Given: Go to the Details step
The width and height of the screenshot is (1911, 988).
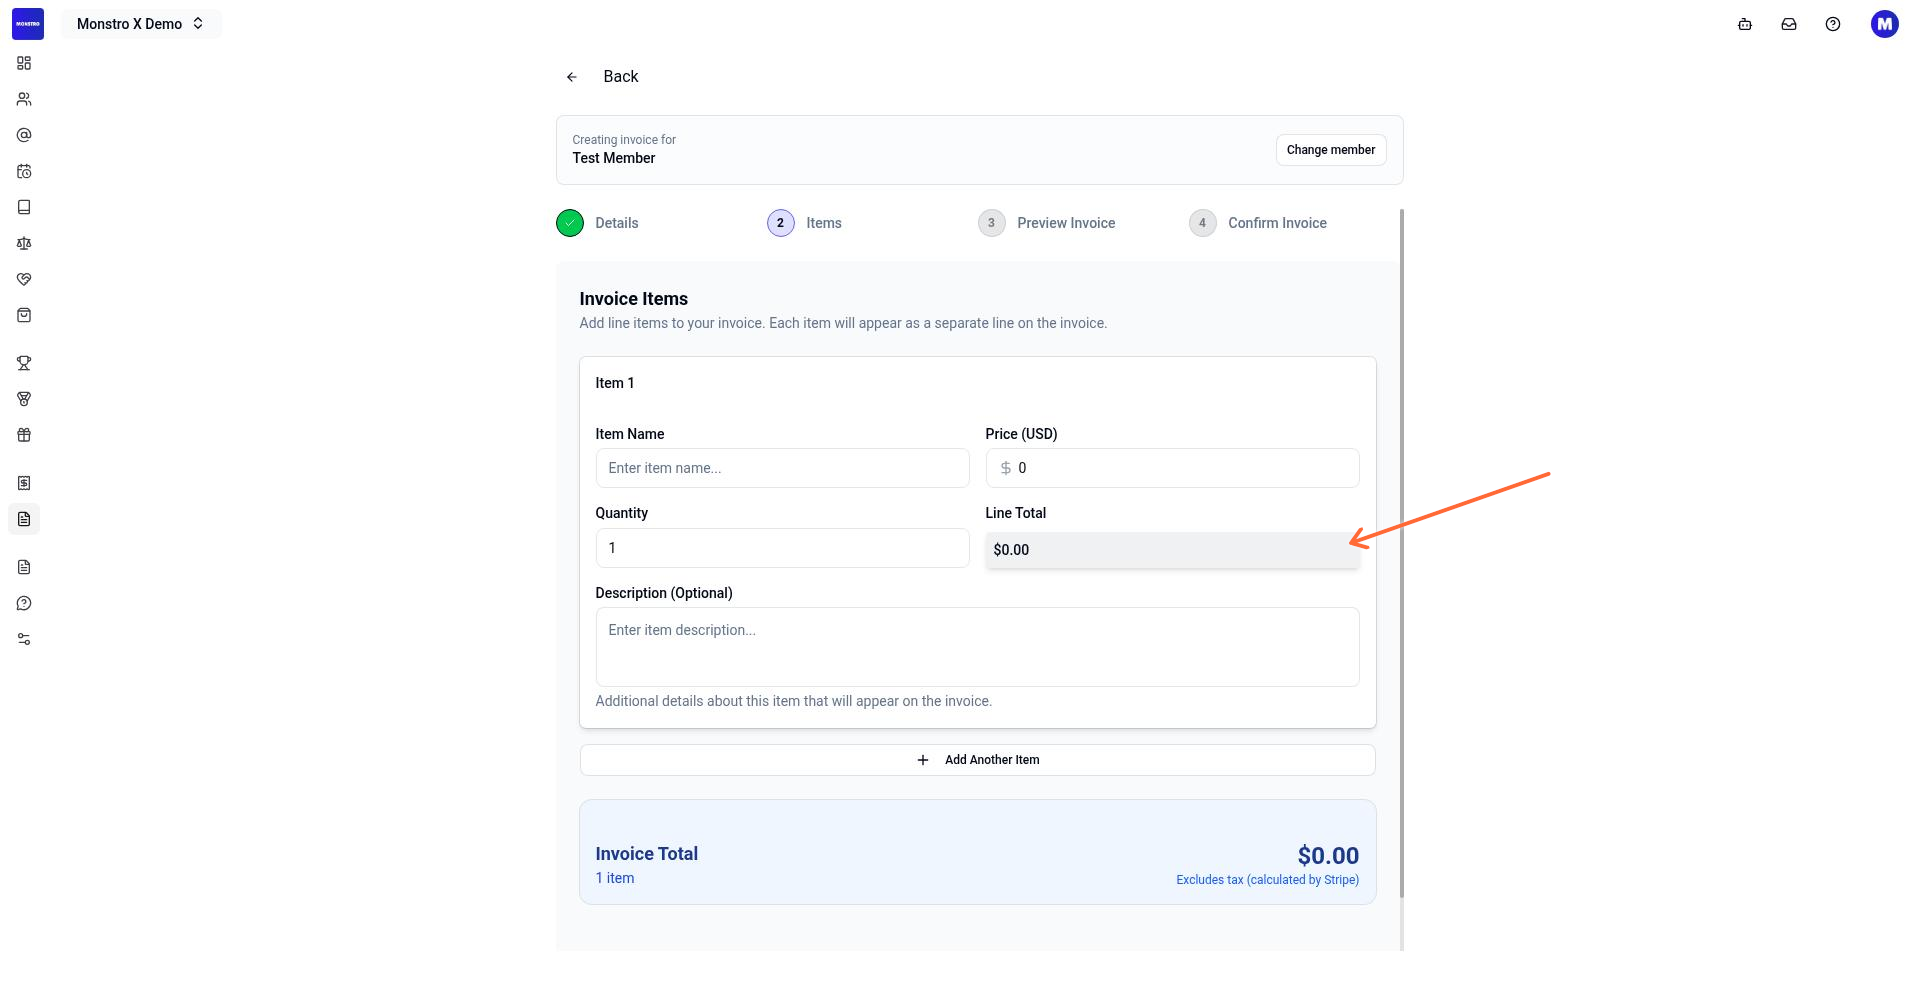Looking at the screenshot, I should click(598, 223).
